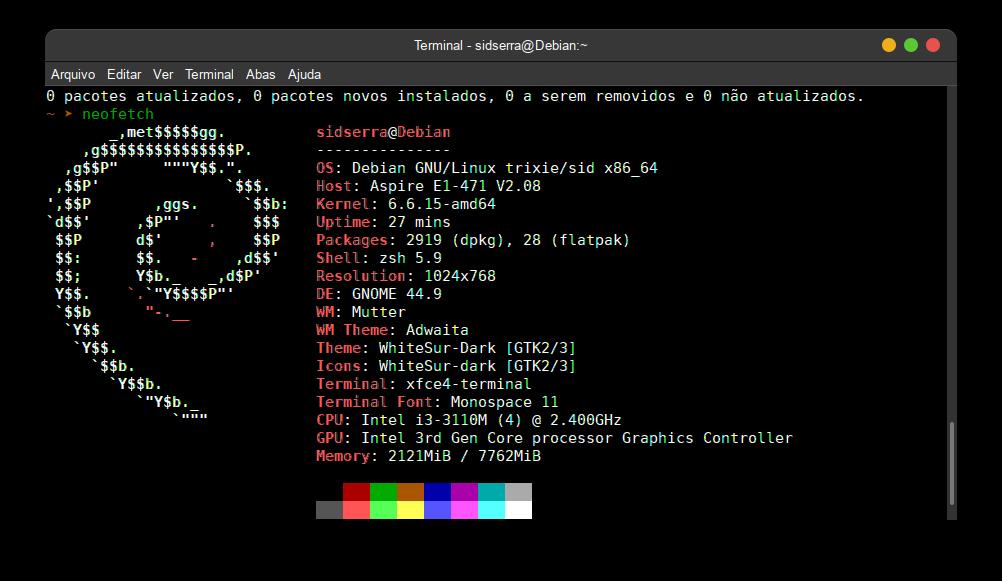
Task: Minimize the window with the yellow button
Action: 889,45
